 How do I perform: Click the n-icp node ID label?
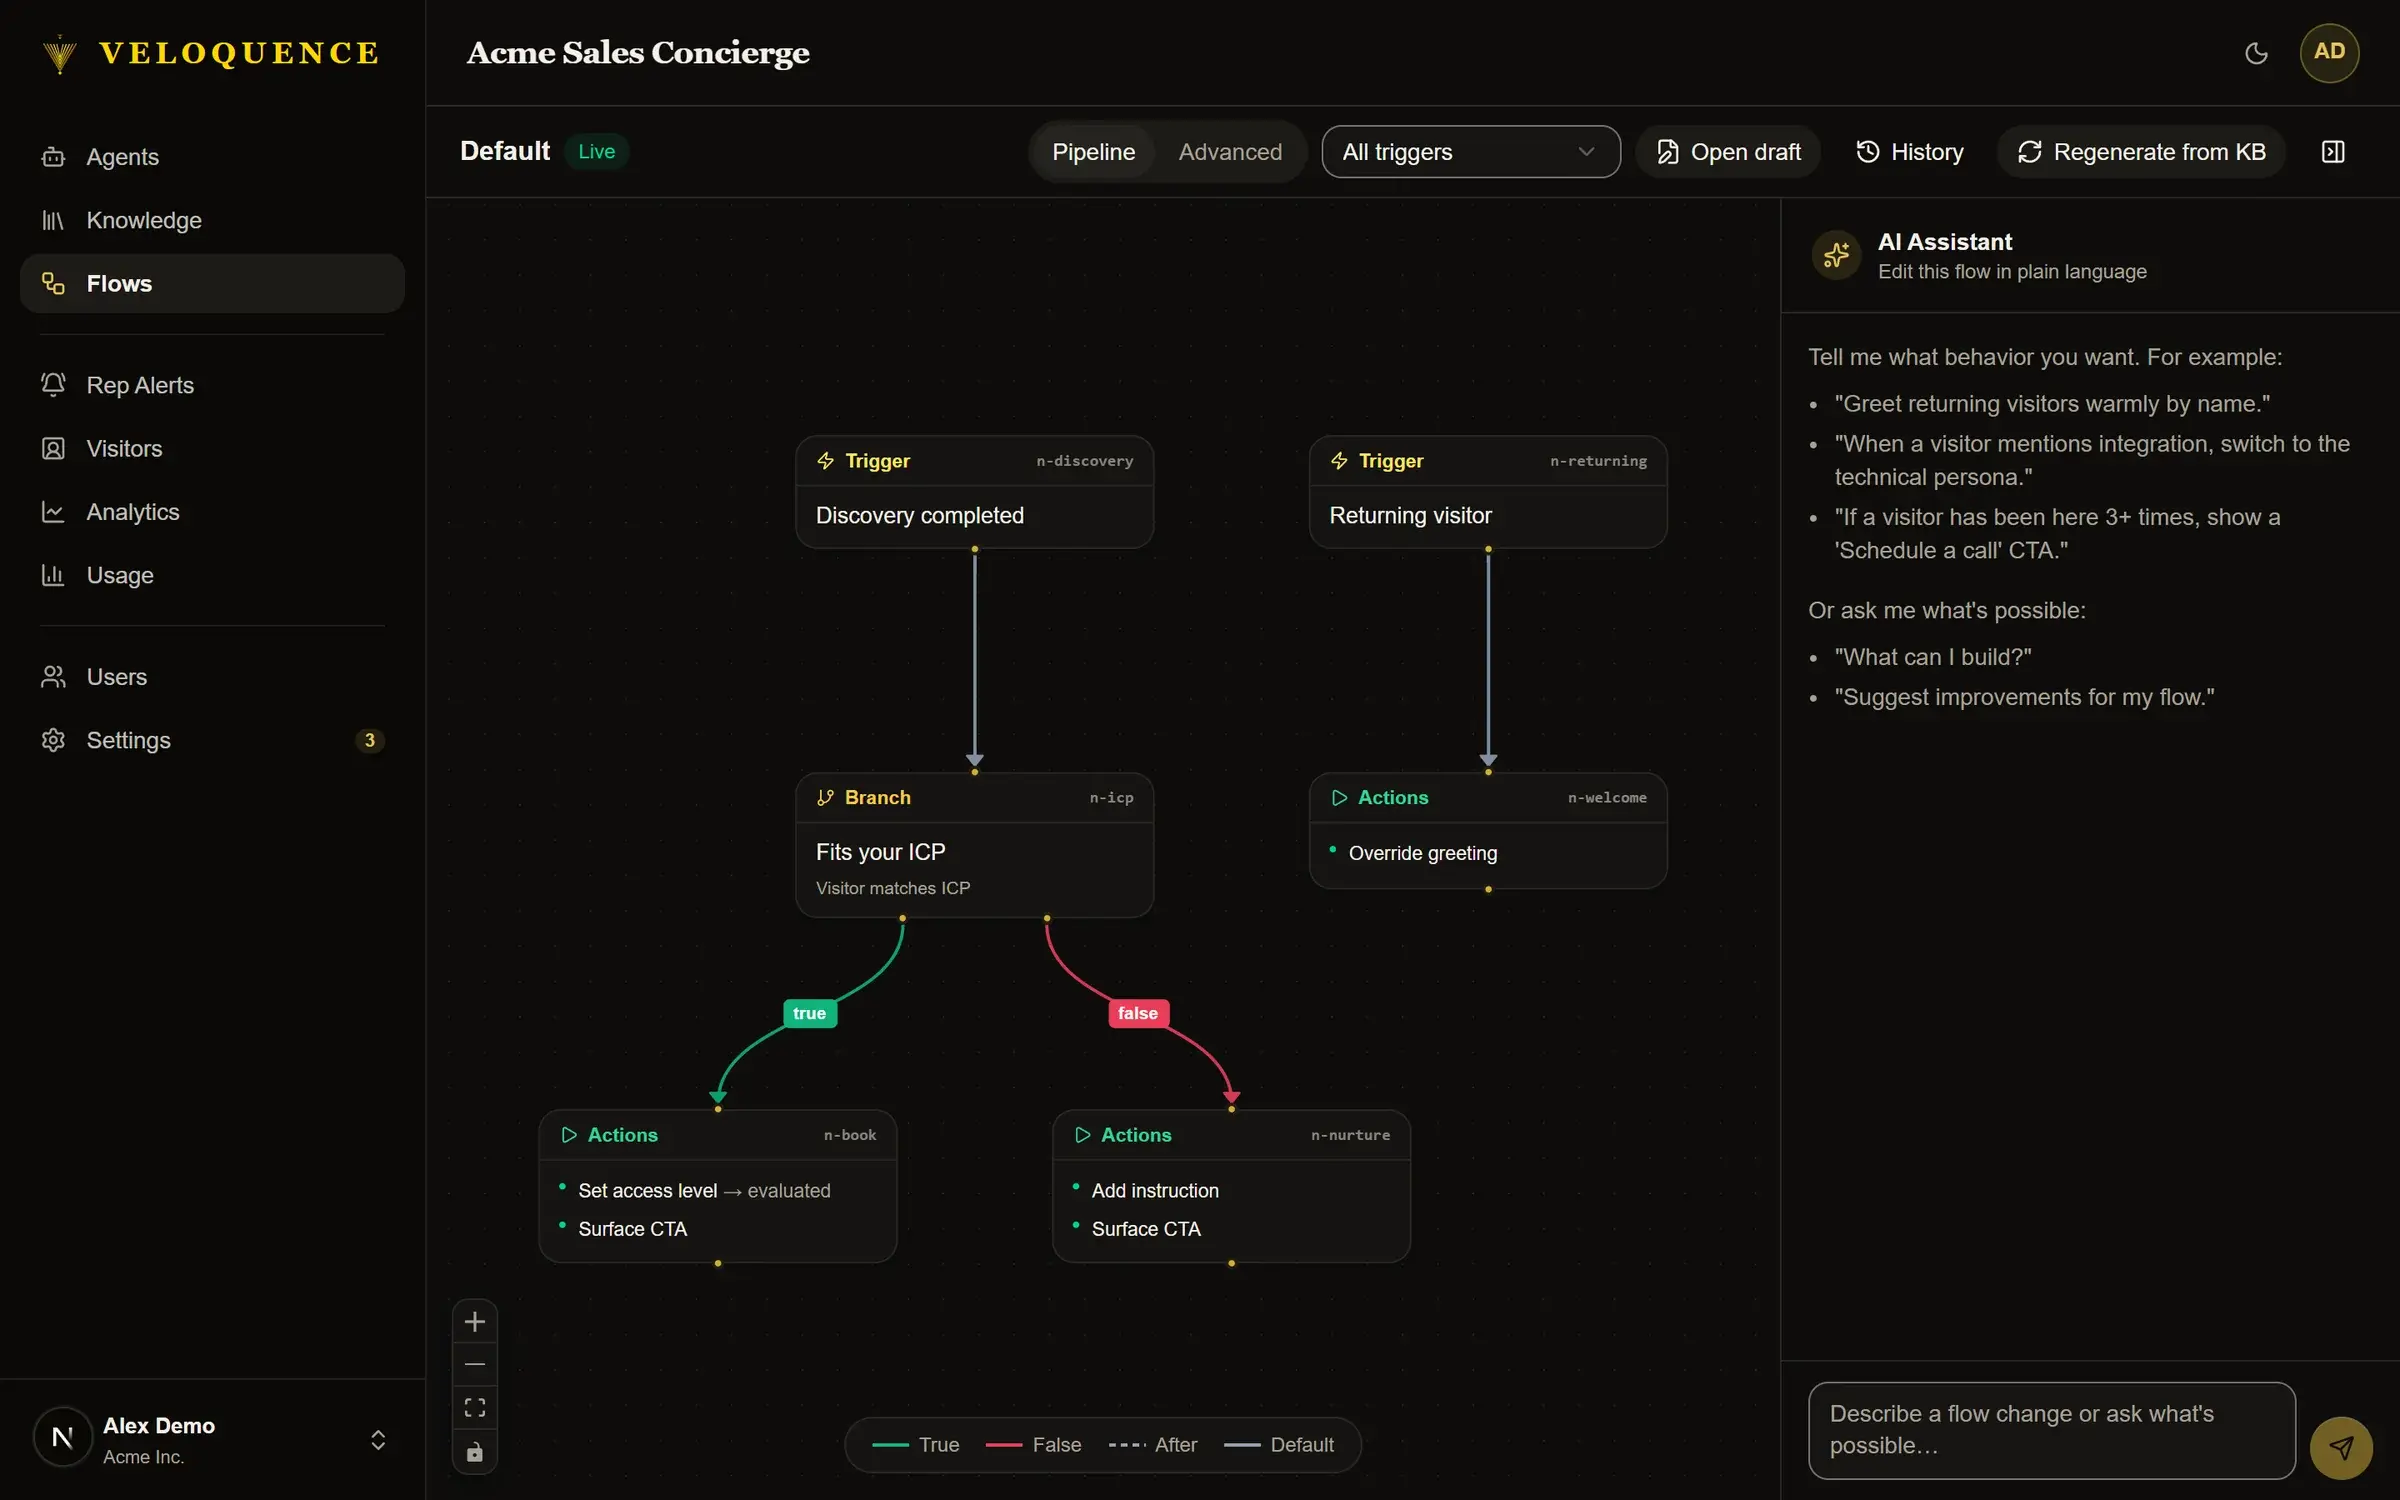[1111, 798]
